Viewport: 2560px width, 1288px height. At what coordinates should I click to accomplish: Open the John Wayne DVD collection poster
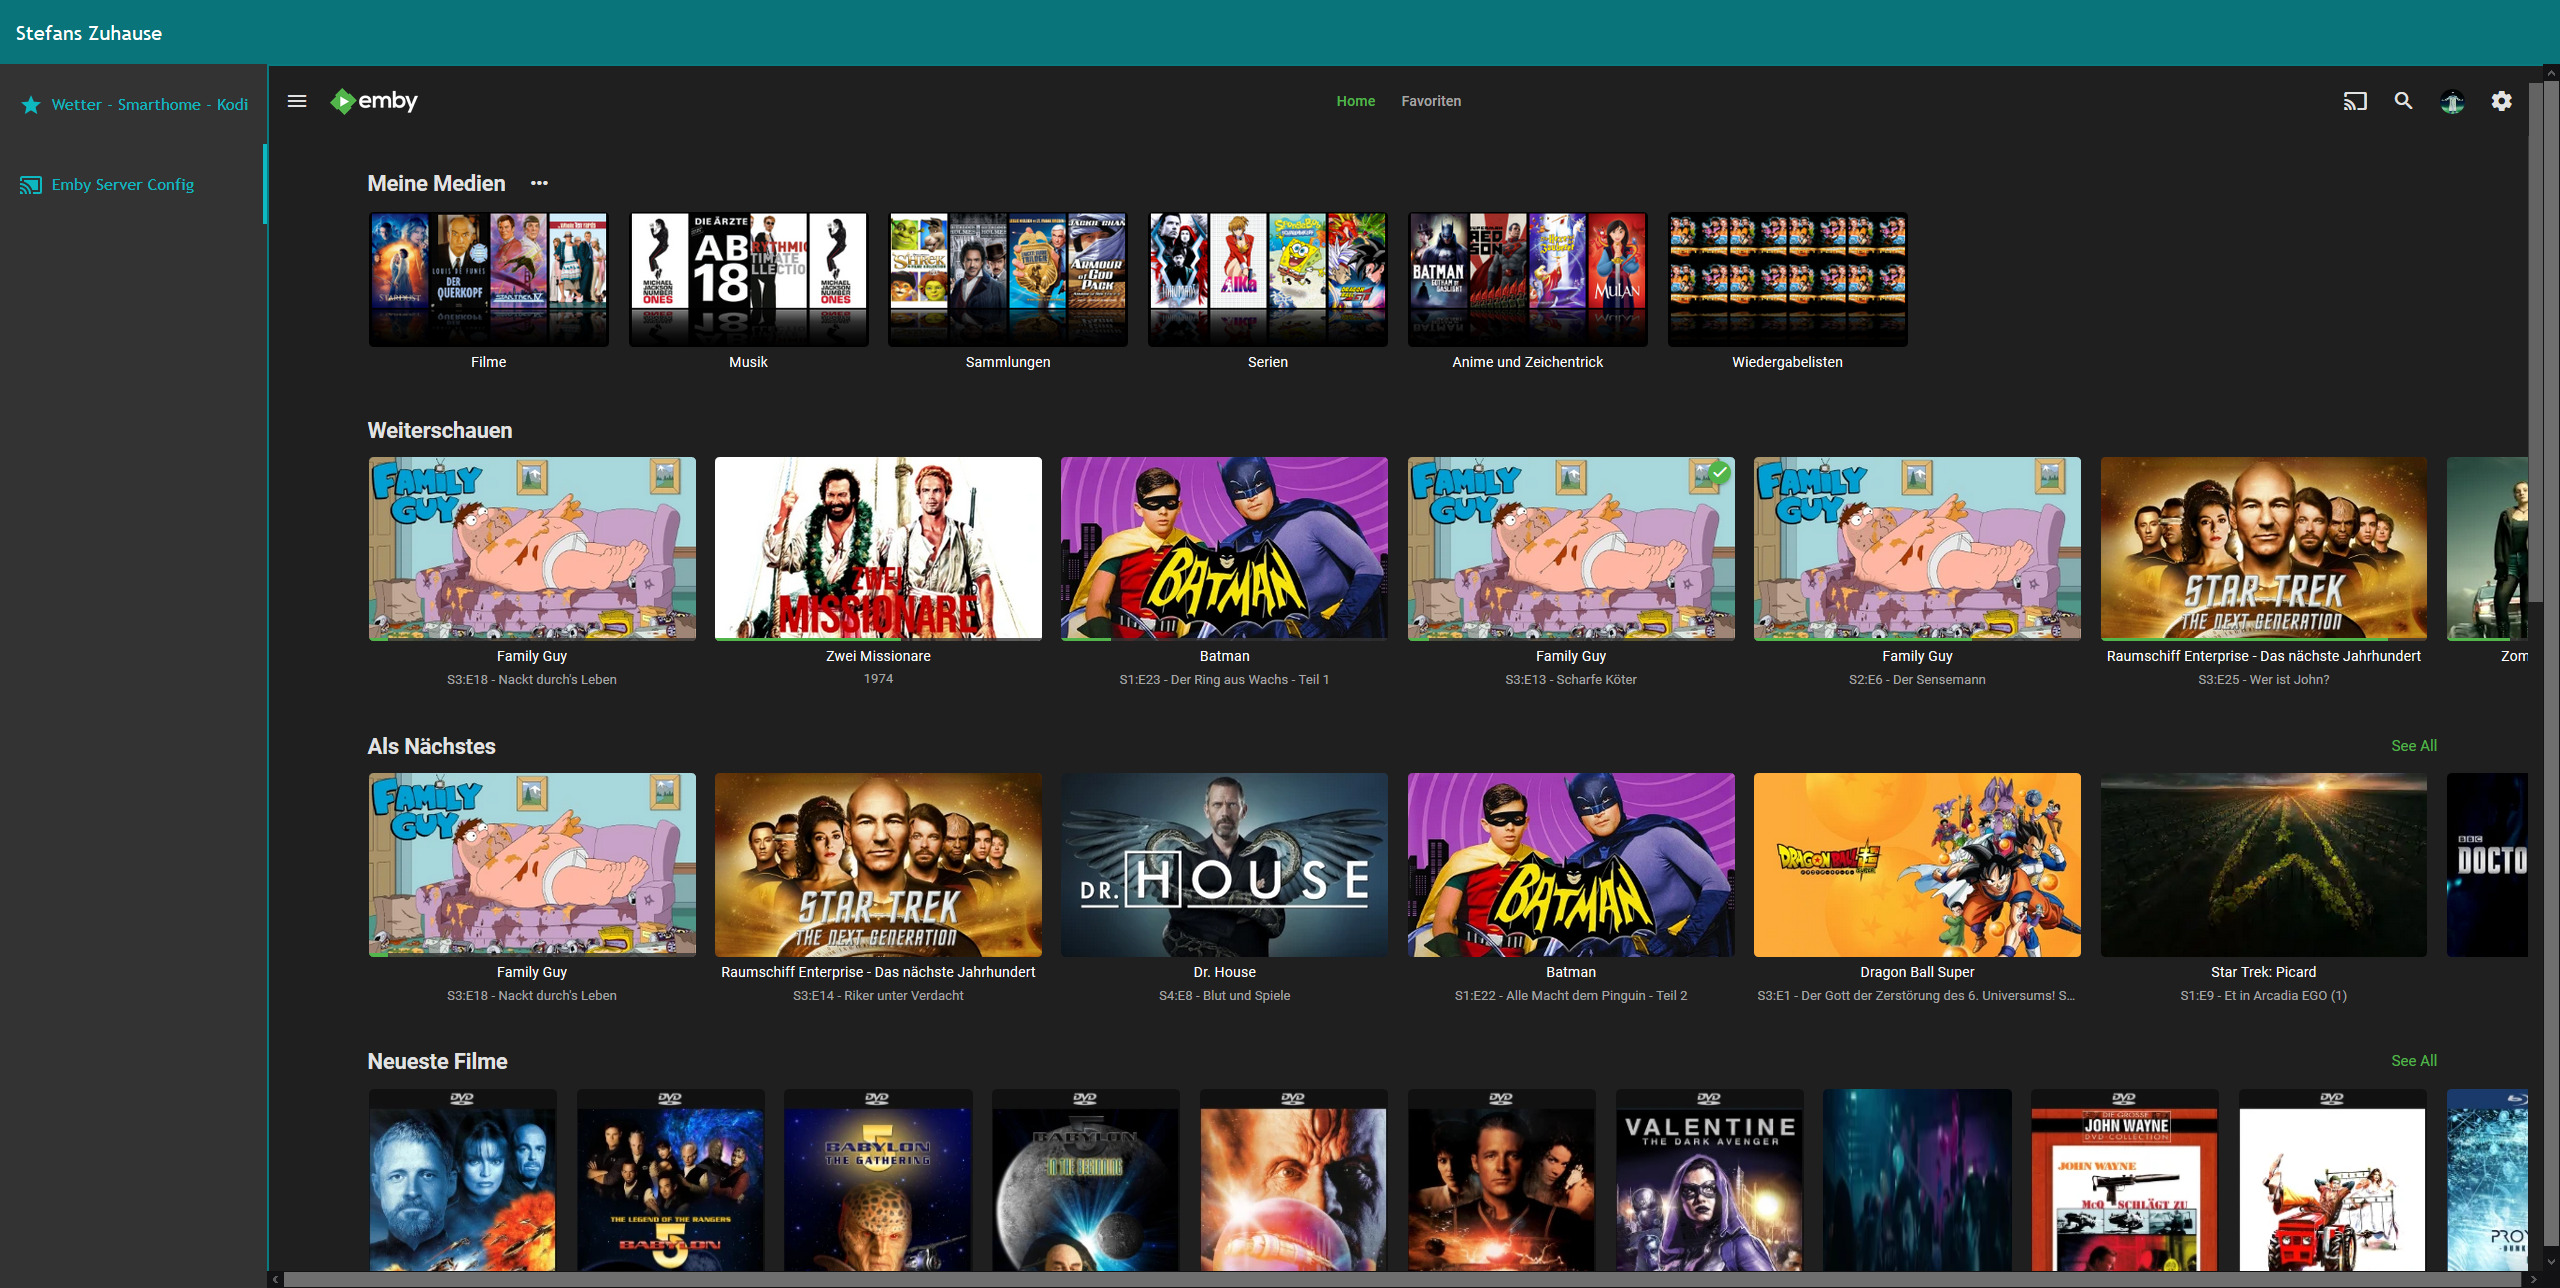2124,1180
